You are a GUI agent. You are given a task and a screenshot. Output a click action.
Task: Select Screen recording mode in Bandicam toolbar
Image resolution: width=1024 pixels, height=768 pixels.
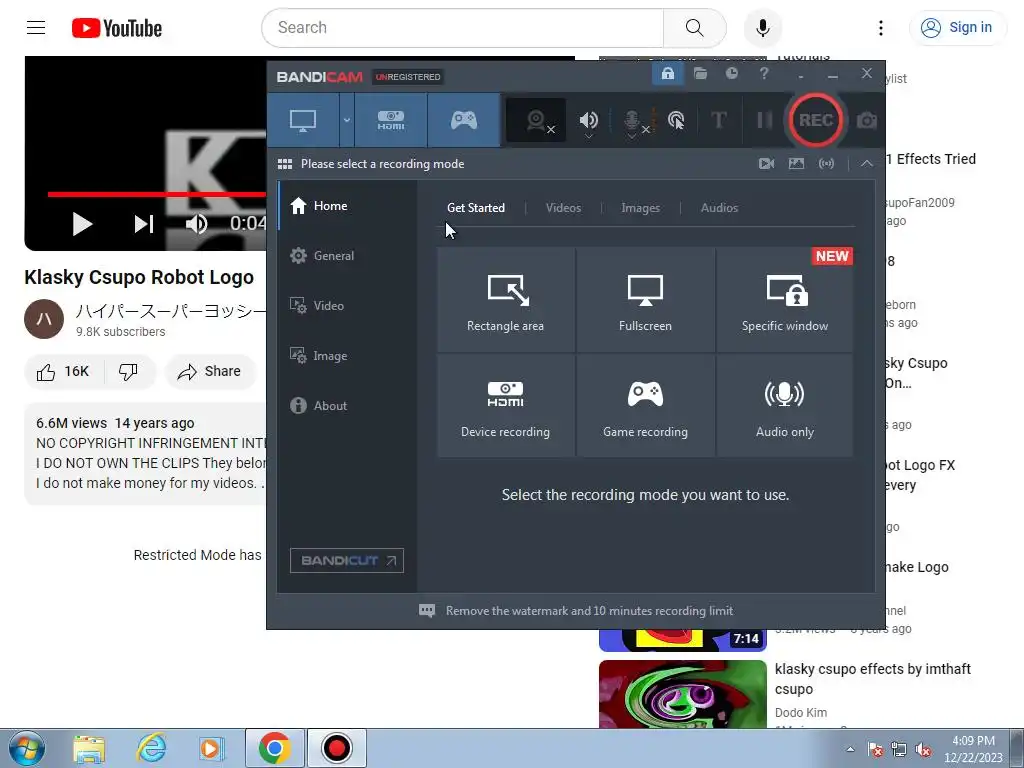(303, 120)
